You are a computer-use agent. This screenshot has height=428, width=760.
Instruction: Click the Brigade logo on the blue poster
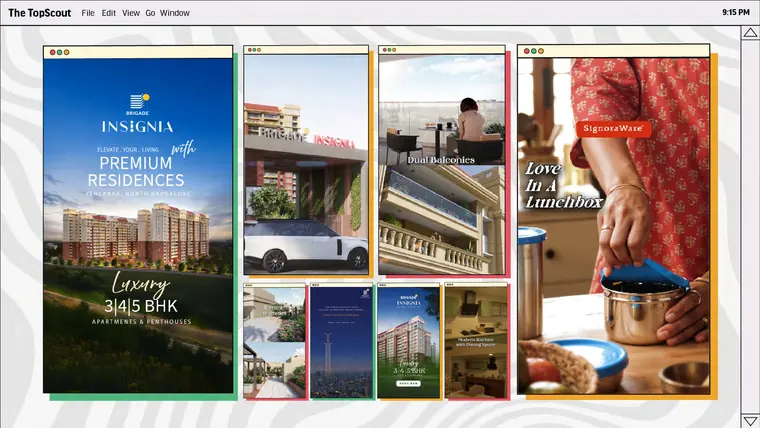(x=138, y=104)
